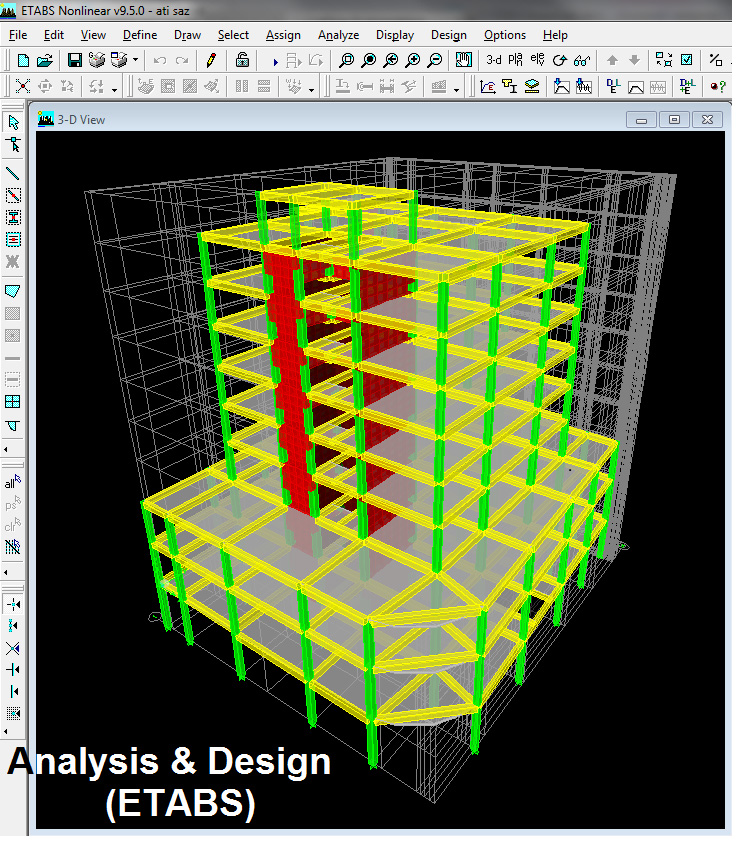Activate the Pan hand tool
Viewport: 736px width, 844px height.
(x=464, y=60)
